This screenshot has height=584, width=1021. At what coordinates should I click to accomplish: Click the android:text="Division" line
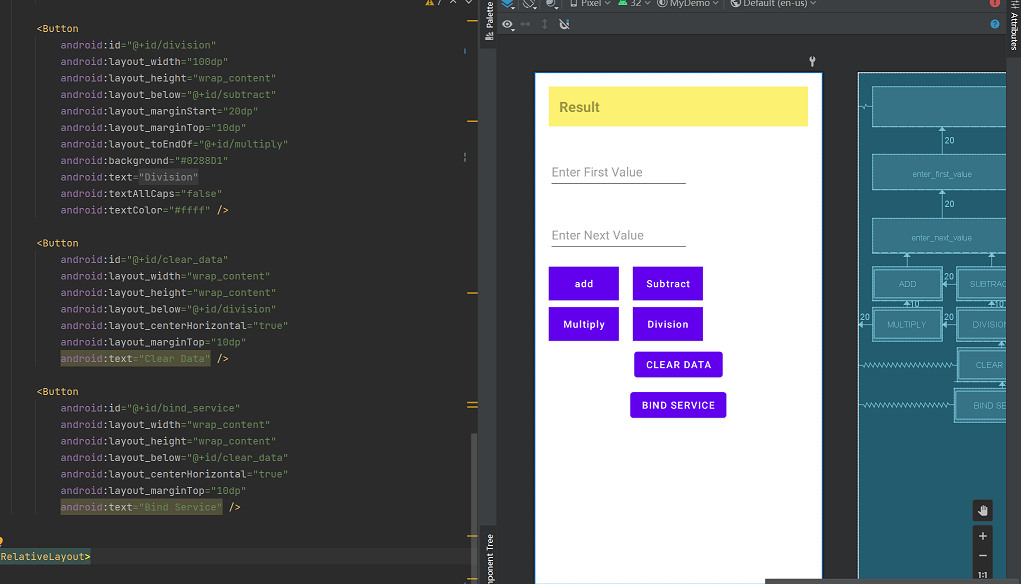coord(129,177)
